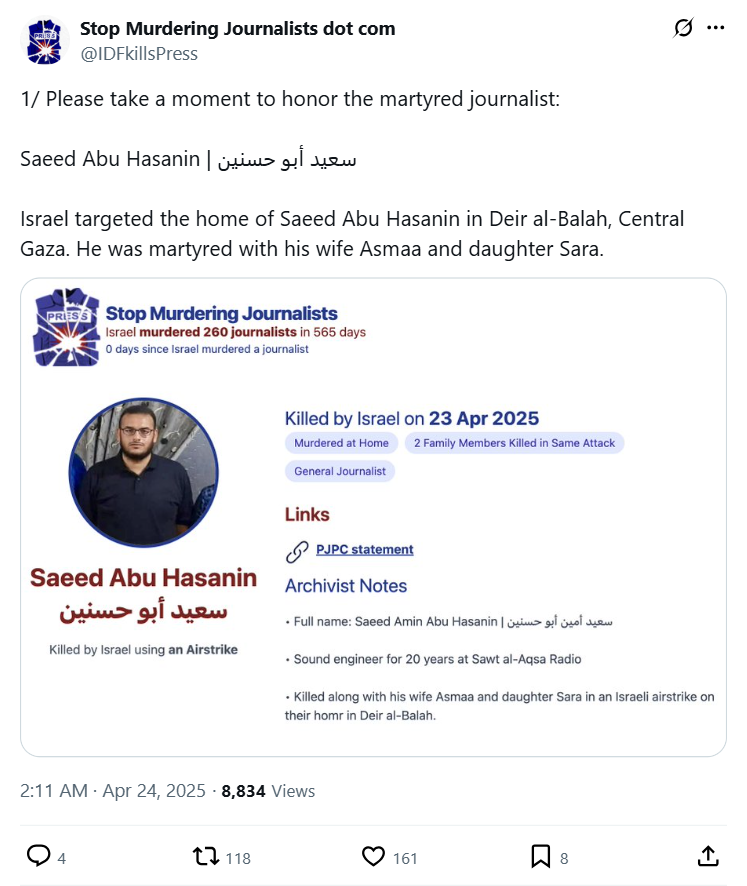This screenshot has height=886, width=747.
Task: Like the post with the heart icon
Action: 373,856
